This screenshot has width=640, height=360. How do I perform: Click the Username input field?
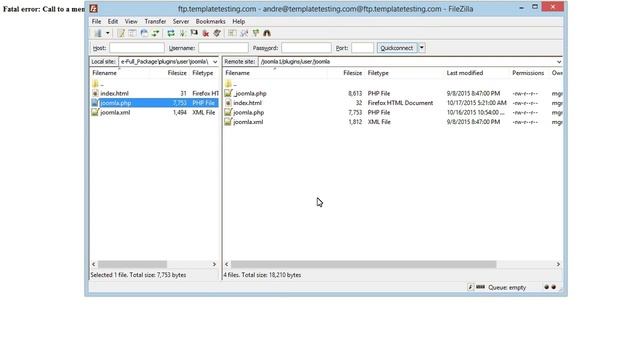(x=223, y=48)
